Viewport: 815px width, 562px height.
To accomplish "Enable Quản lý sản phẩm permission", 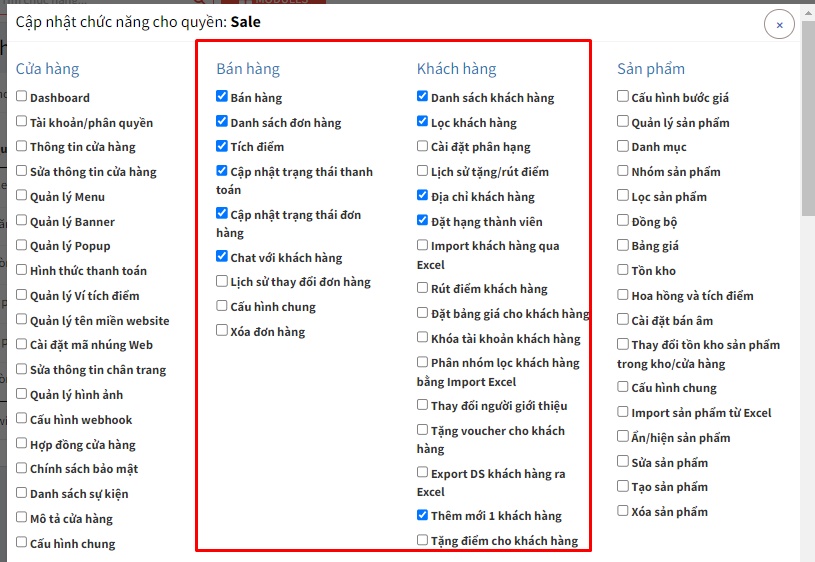I will point(623,122).
